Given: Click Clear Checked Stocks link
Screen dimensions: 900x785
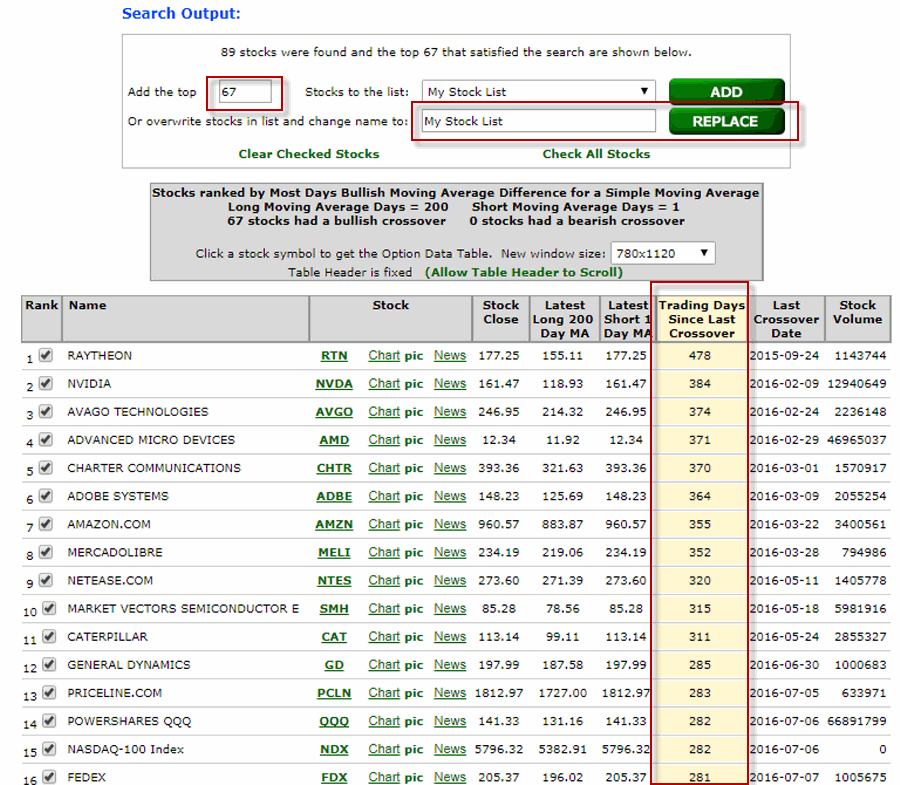Looking at the screenshot, I should point(309,154).
